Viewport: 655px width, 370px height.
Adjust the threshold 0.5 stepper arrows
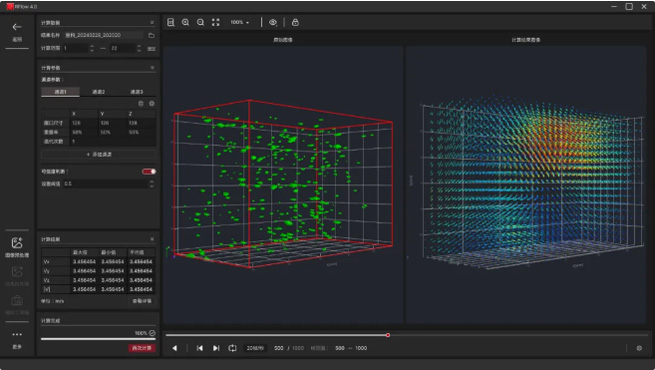click(x=152, y=184)
